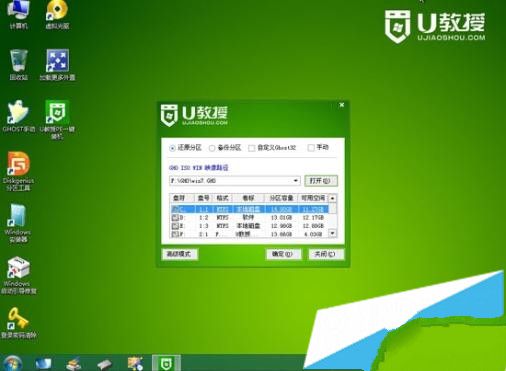Screen dimensions: 506x371
Task: Click the 打开 button
Action: coord(321,181)
